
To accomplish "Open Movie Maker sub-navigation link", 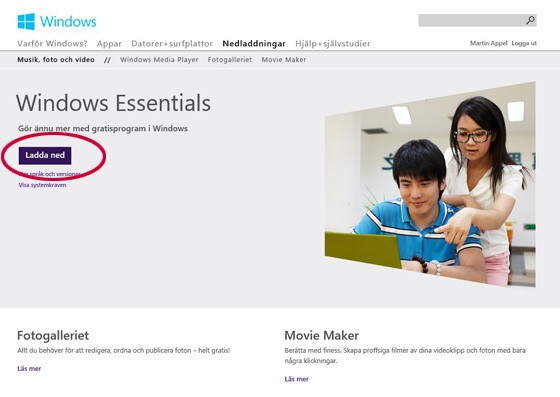I will 284,60.
